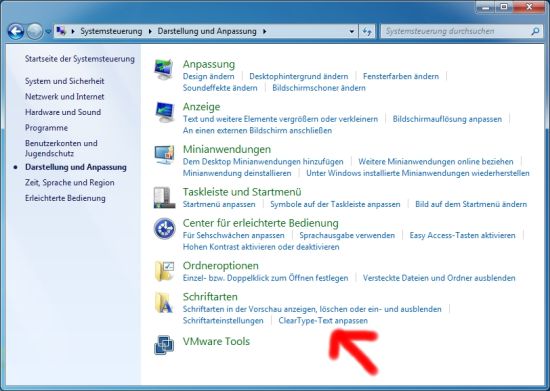
Task: Click the Back navigation arrow
Action: tap(16, 32)
